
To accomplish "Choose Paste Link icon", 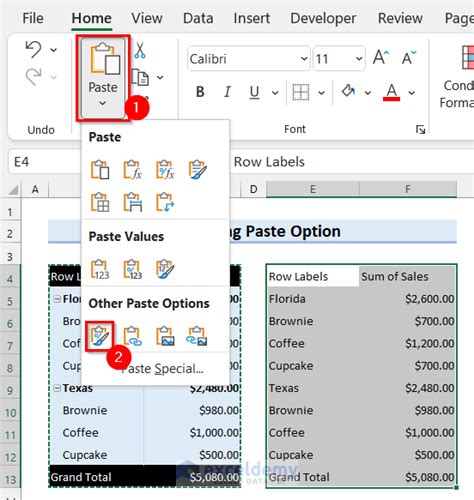I will tap(133, 336).
